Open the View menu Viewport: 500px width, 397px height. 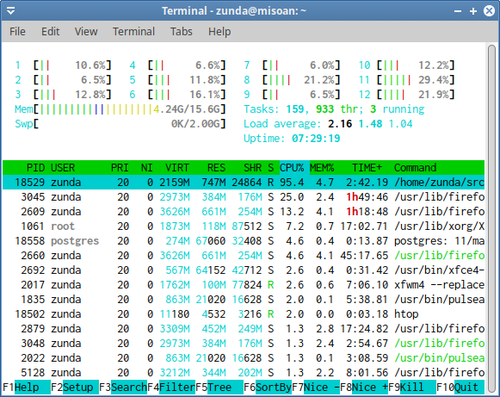pyautogui.click(x=86, y=32)
